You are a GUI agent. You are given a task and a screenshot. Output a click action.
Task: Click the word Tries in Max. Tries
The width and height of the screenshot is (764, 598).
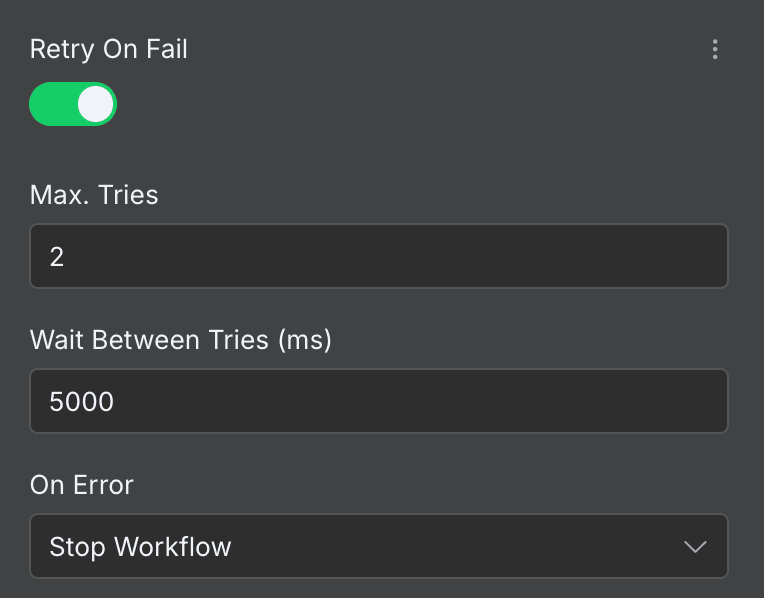pos(127,194)
